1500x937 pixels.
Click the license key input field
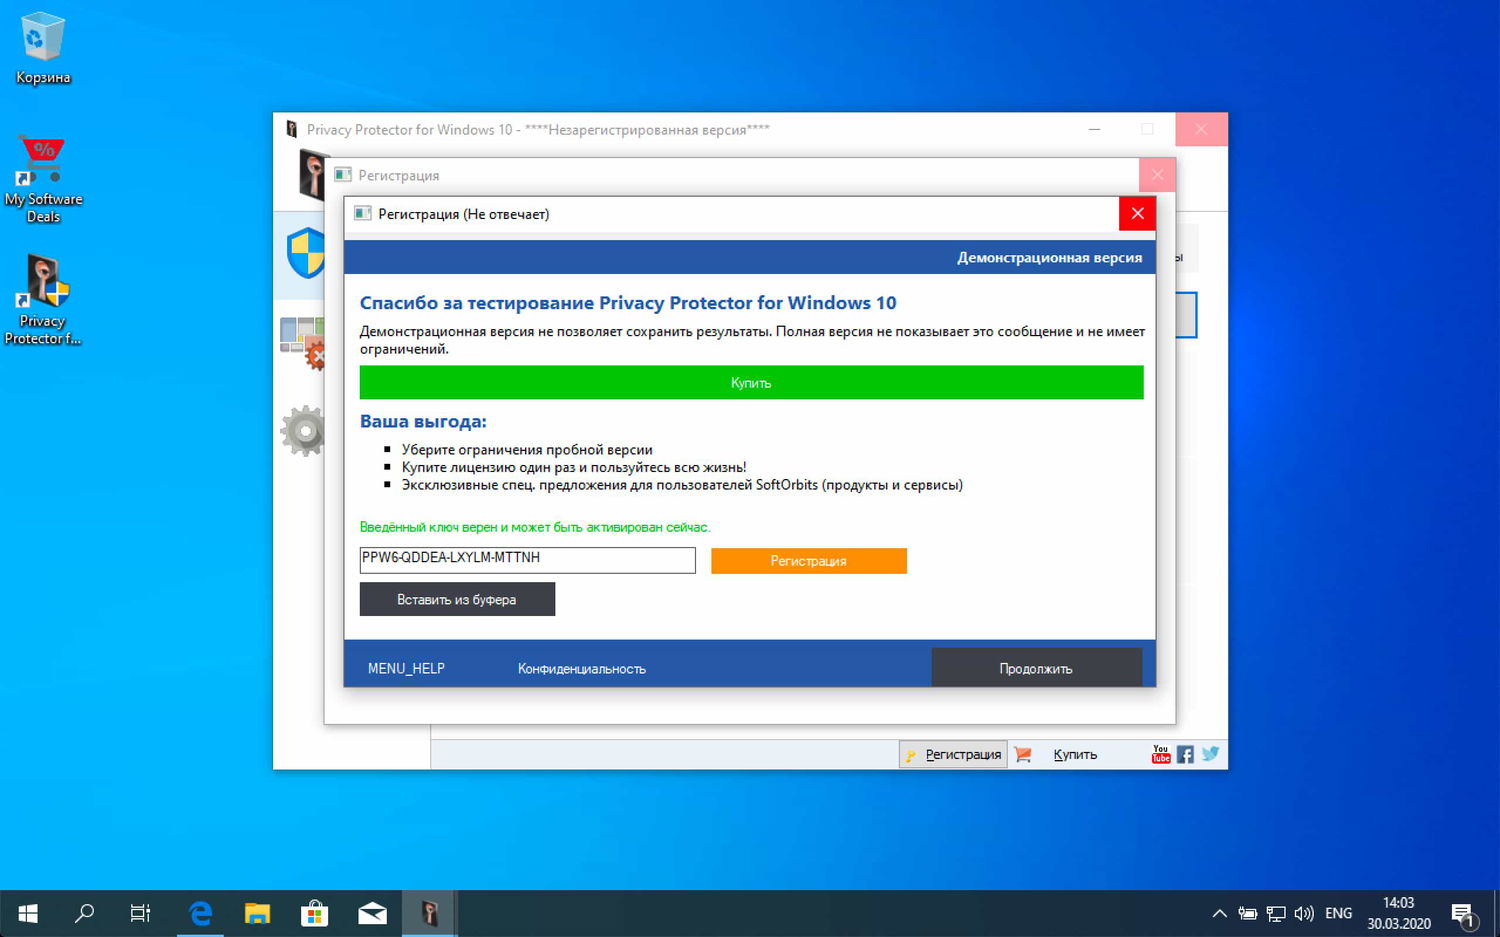[x=527, y=560]
